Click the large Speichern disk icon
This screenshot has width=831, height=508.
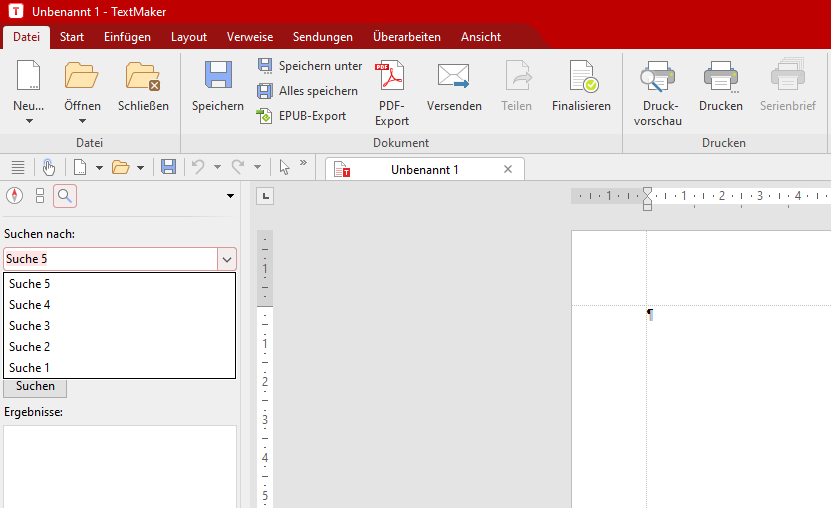218,75
